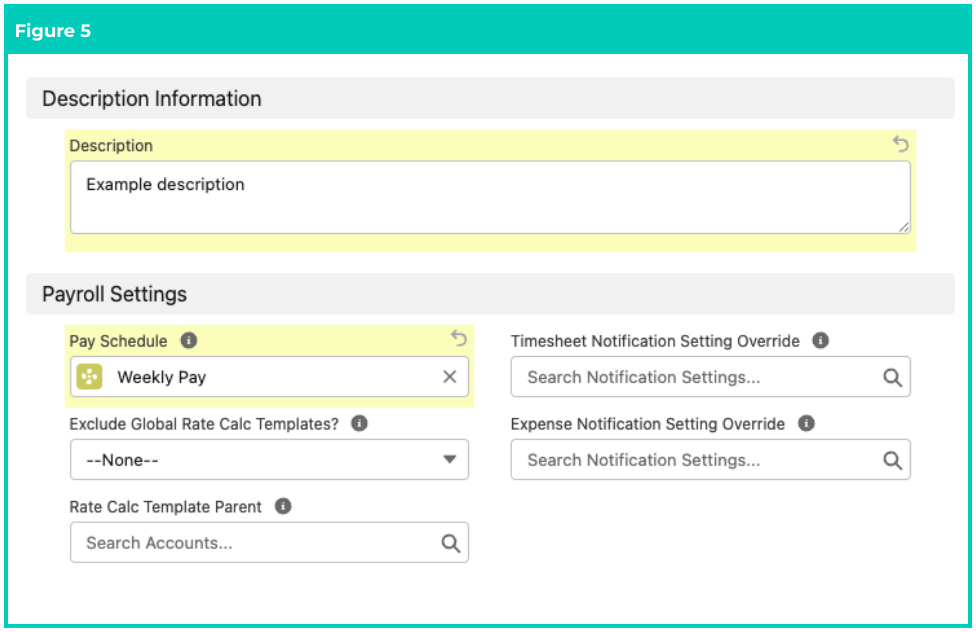Click into the Description text area
This screenshot has height=632, width=976.
pos(490,197)
